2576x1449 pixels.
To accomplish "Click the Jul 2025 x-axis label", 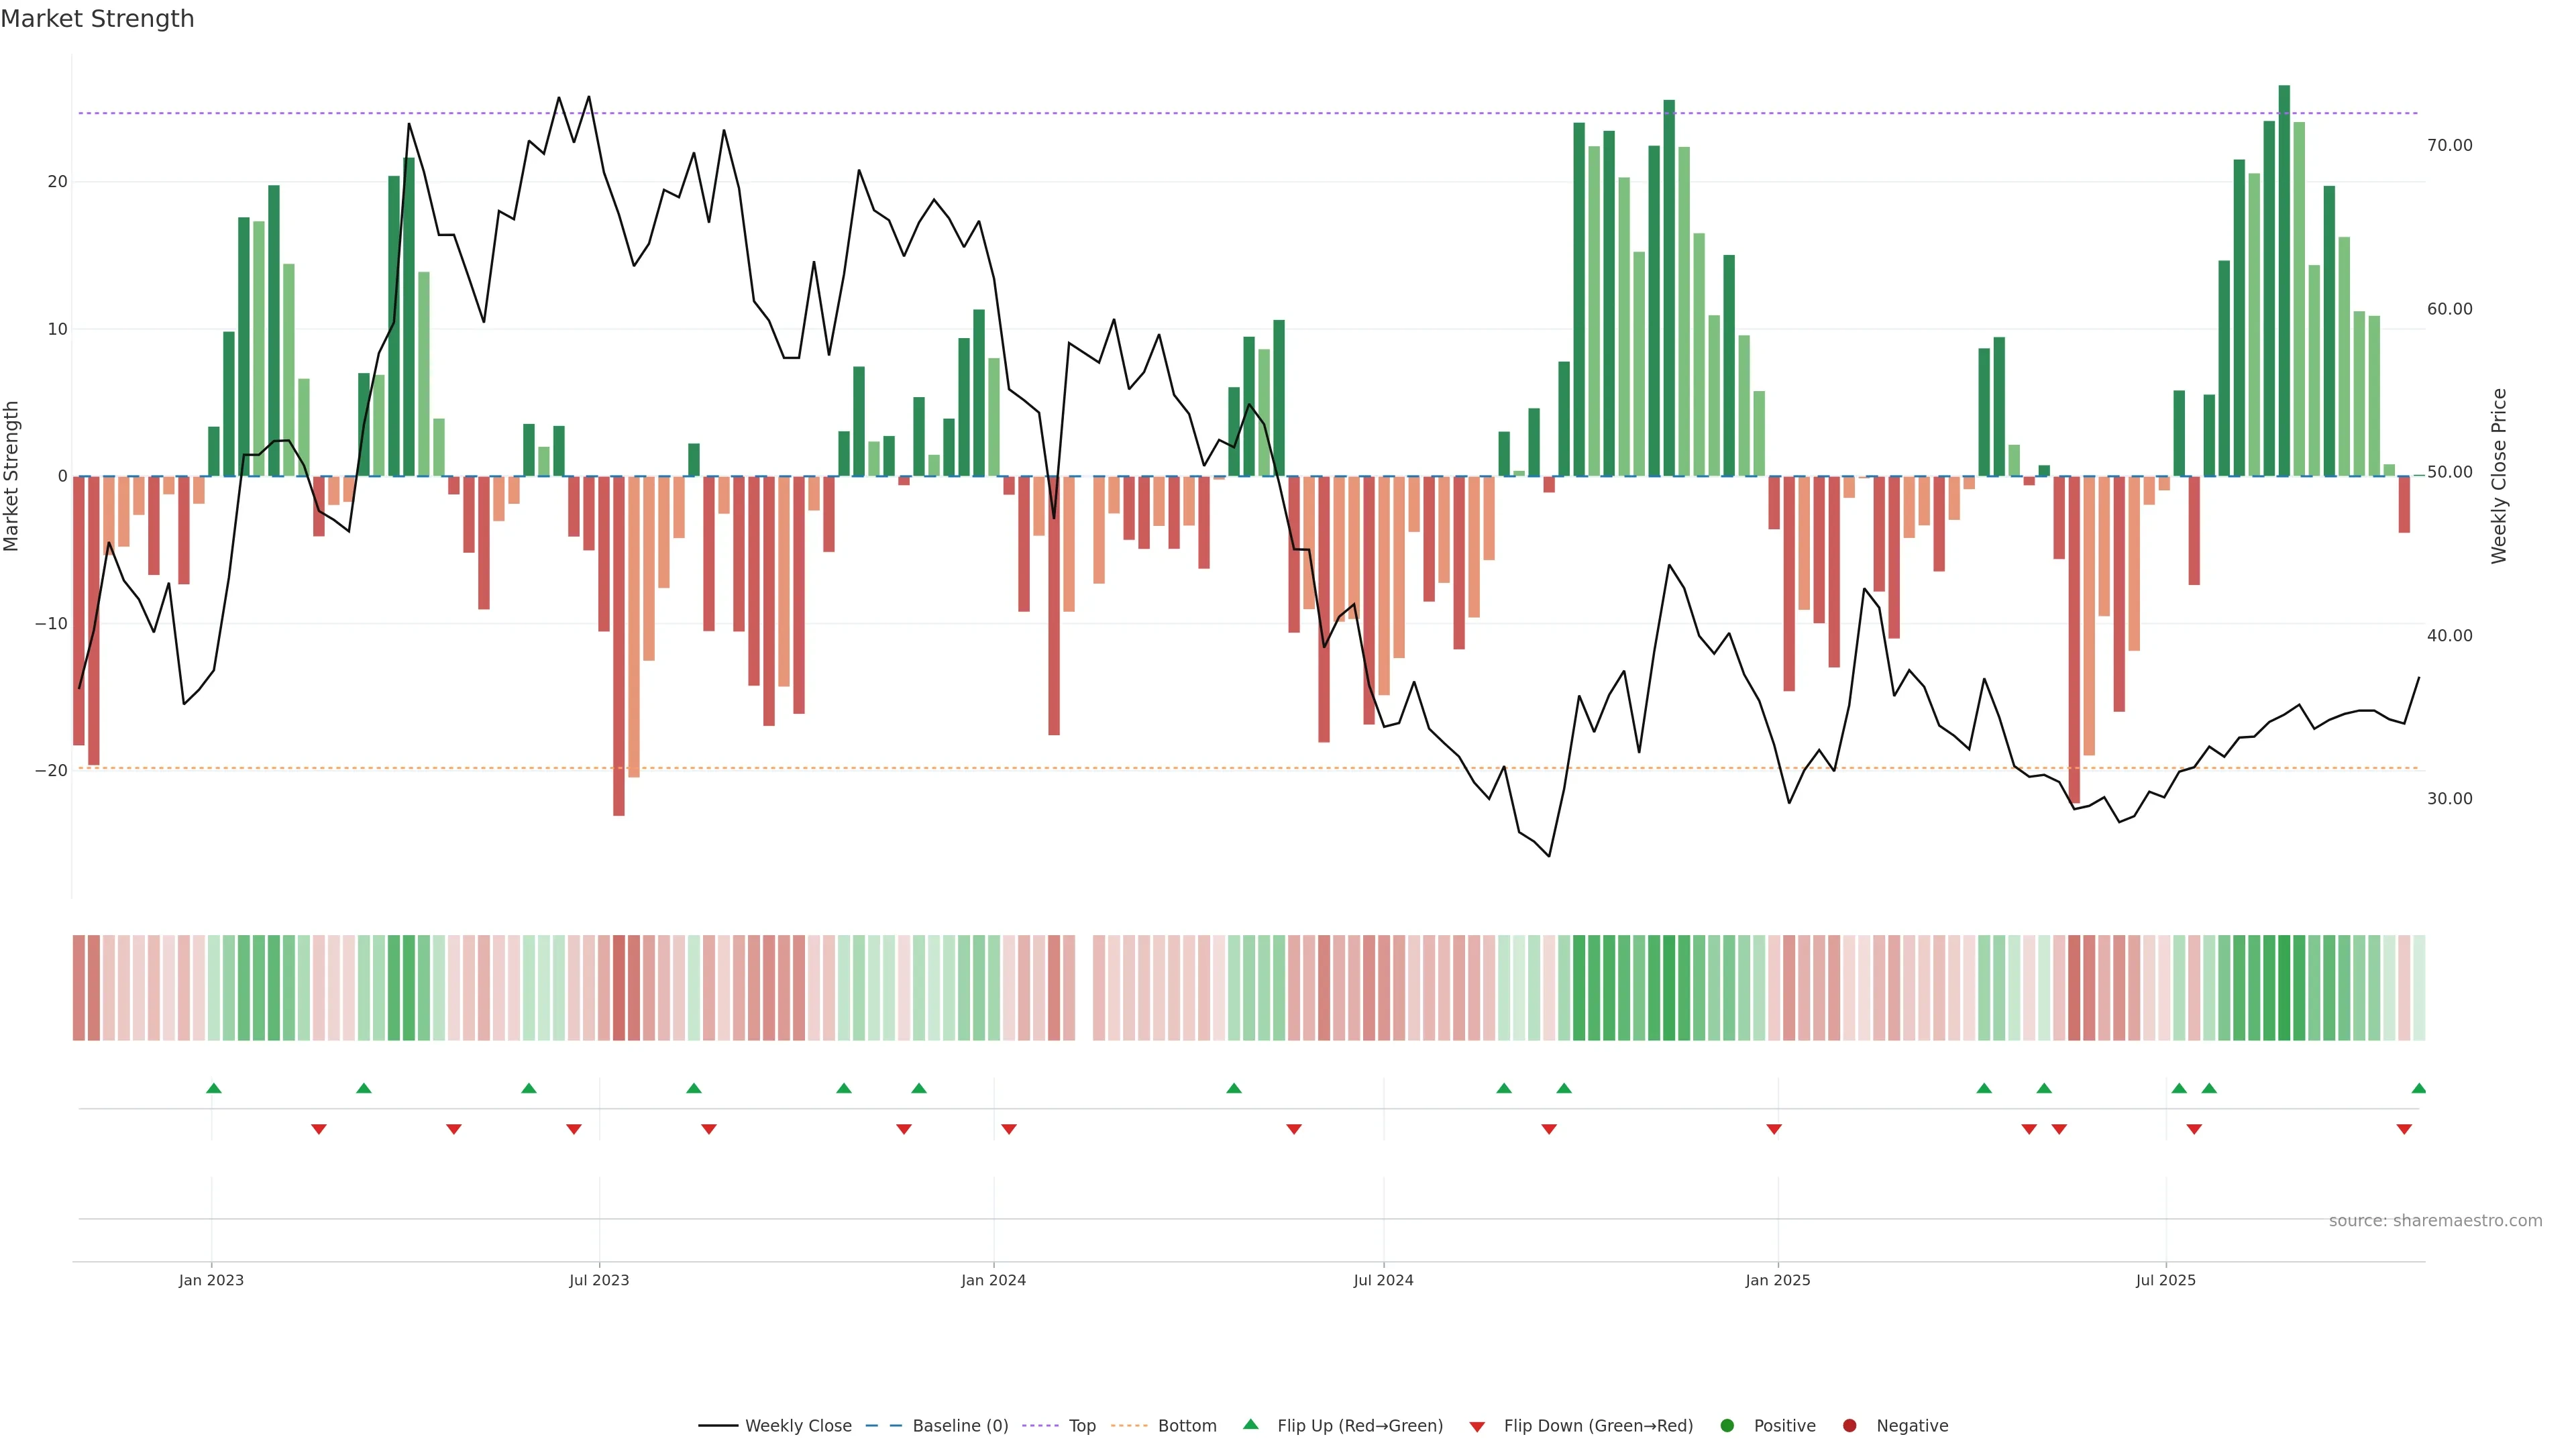I will coord(2165,1280).
